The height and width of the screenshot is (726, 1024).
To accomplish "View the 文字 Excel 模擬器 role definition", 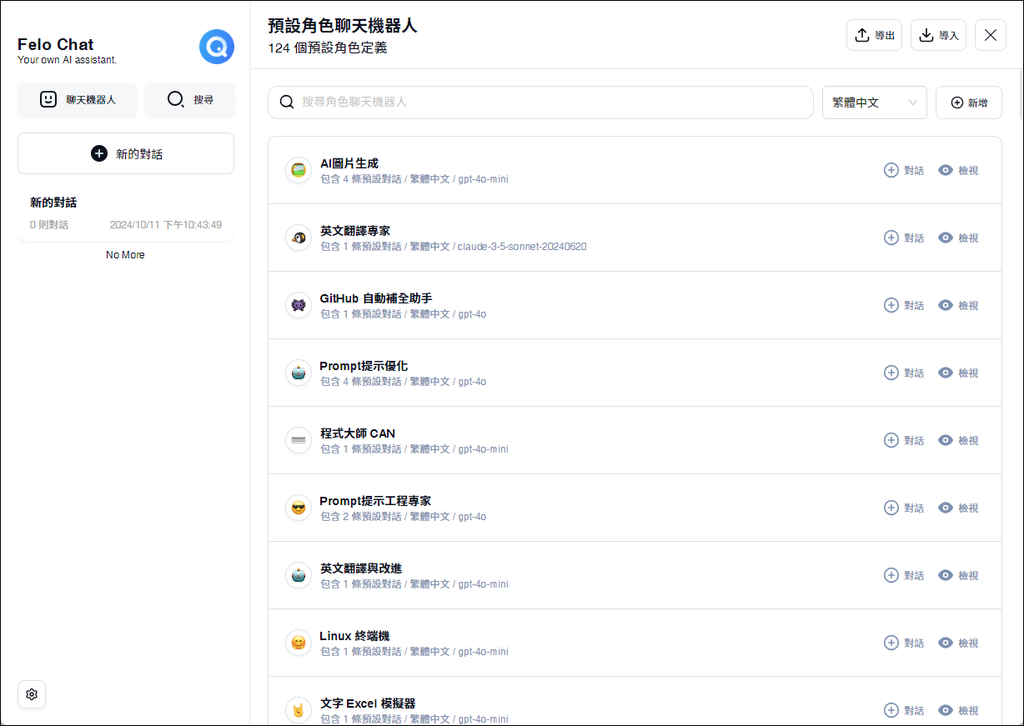I will click(958, 710).
